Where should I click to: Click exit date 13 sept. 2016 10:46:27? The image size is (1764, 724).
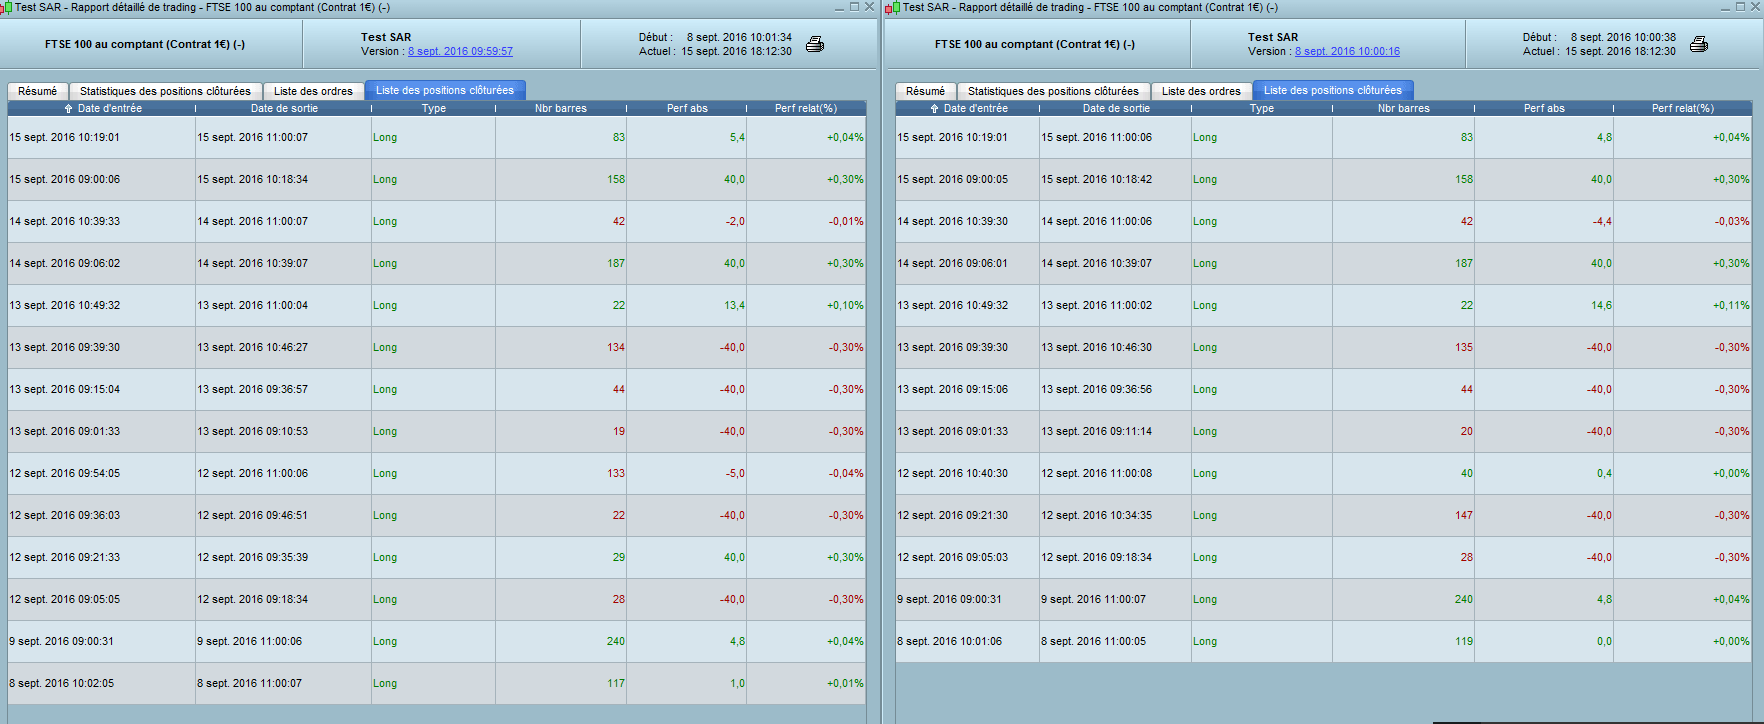click(253, 348)
